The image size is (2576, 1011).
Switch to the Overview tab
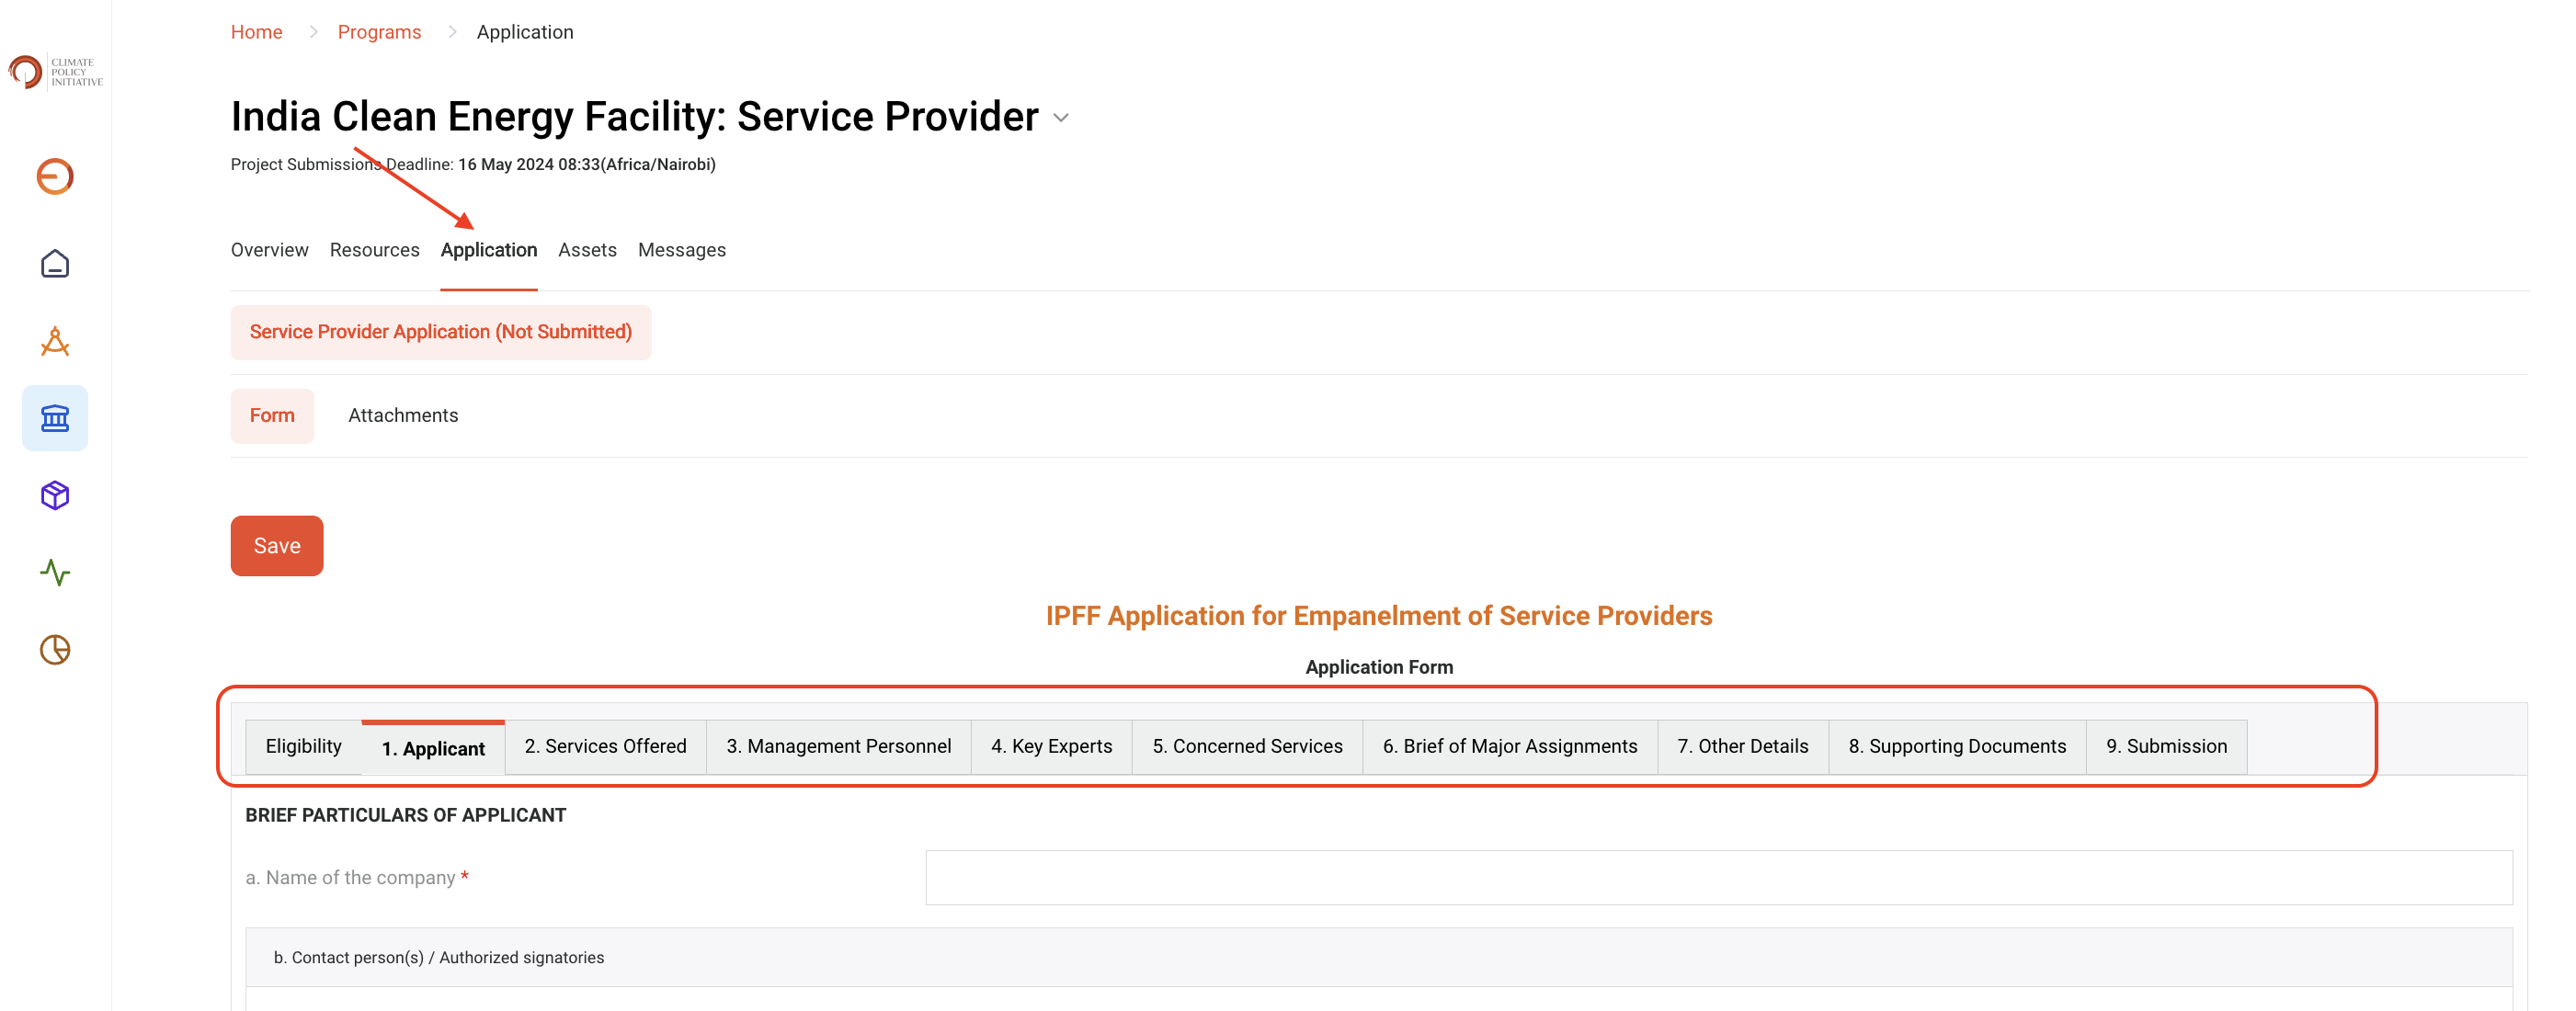coord(269,250)
